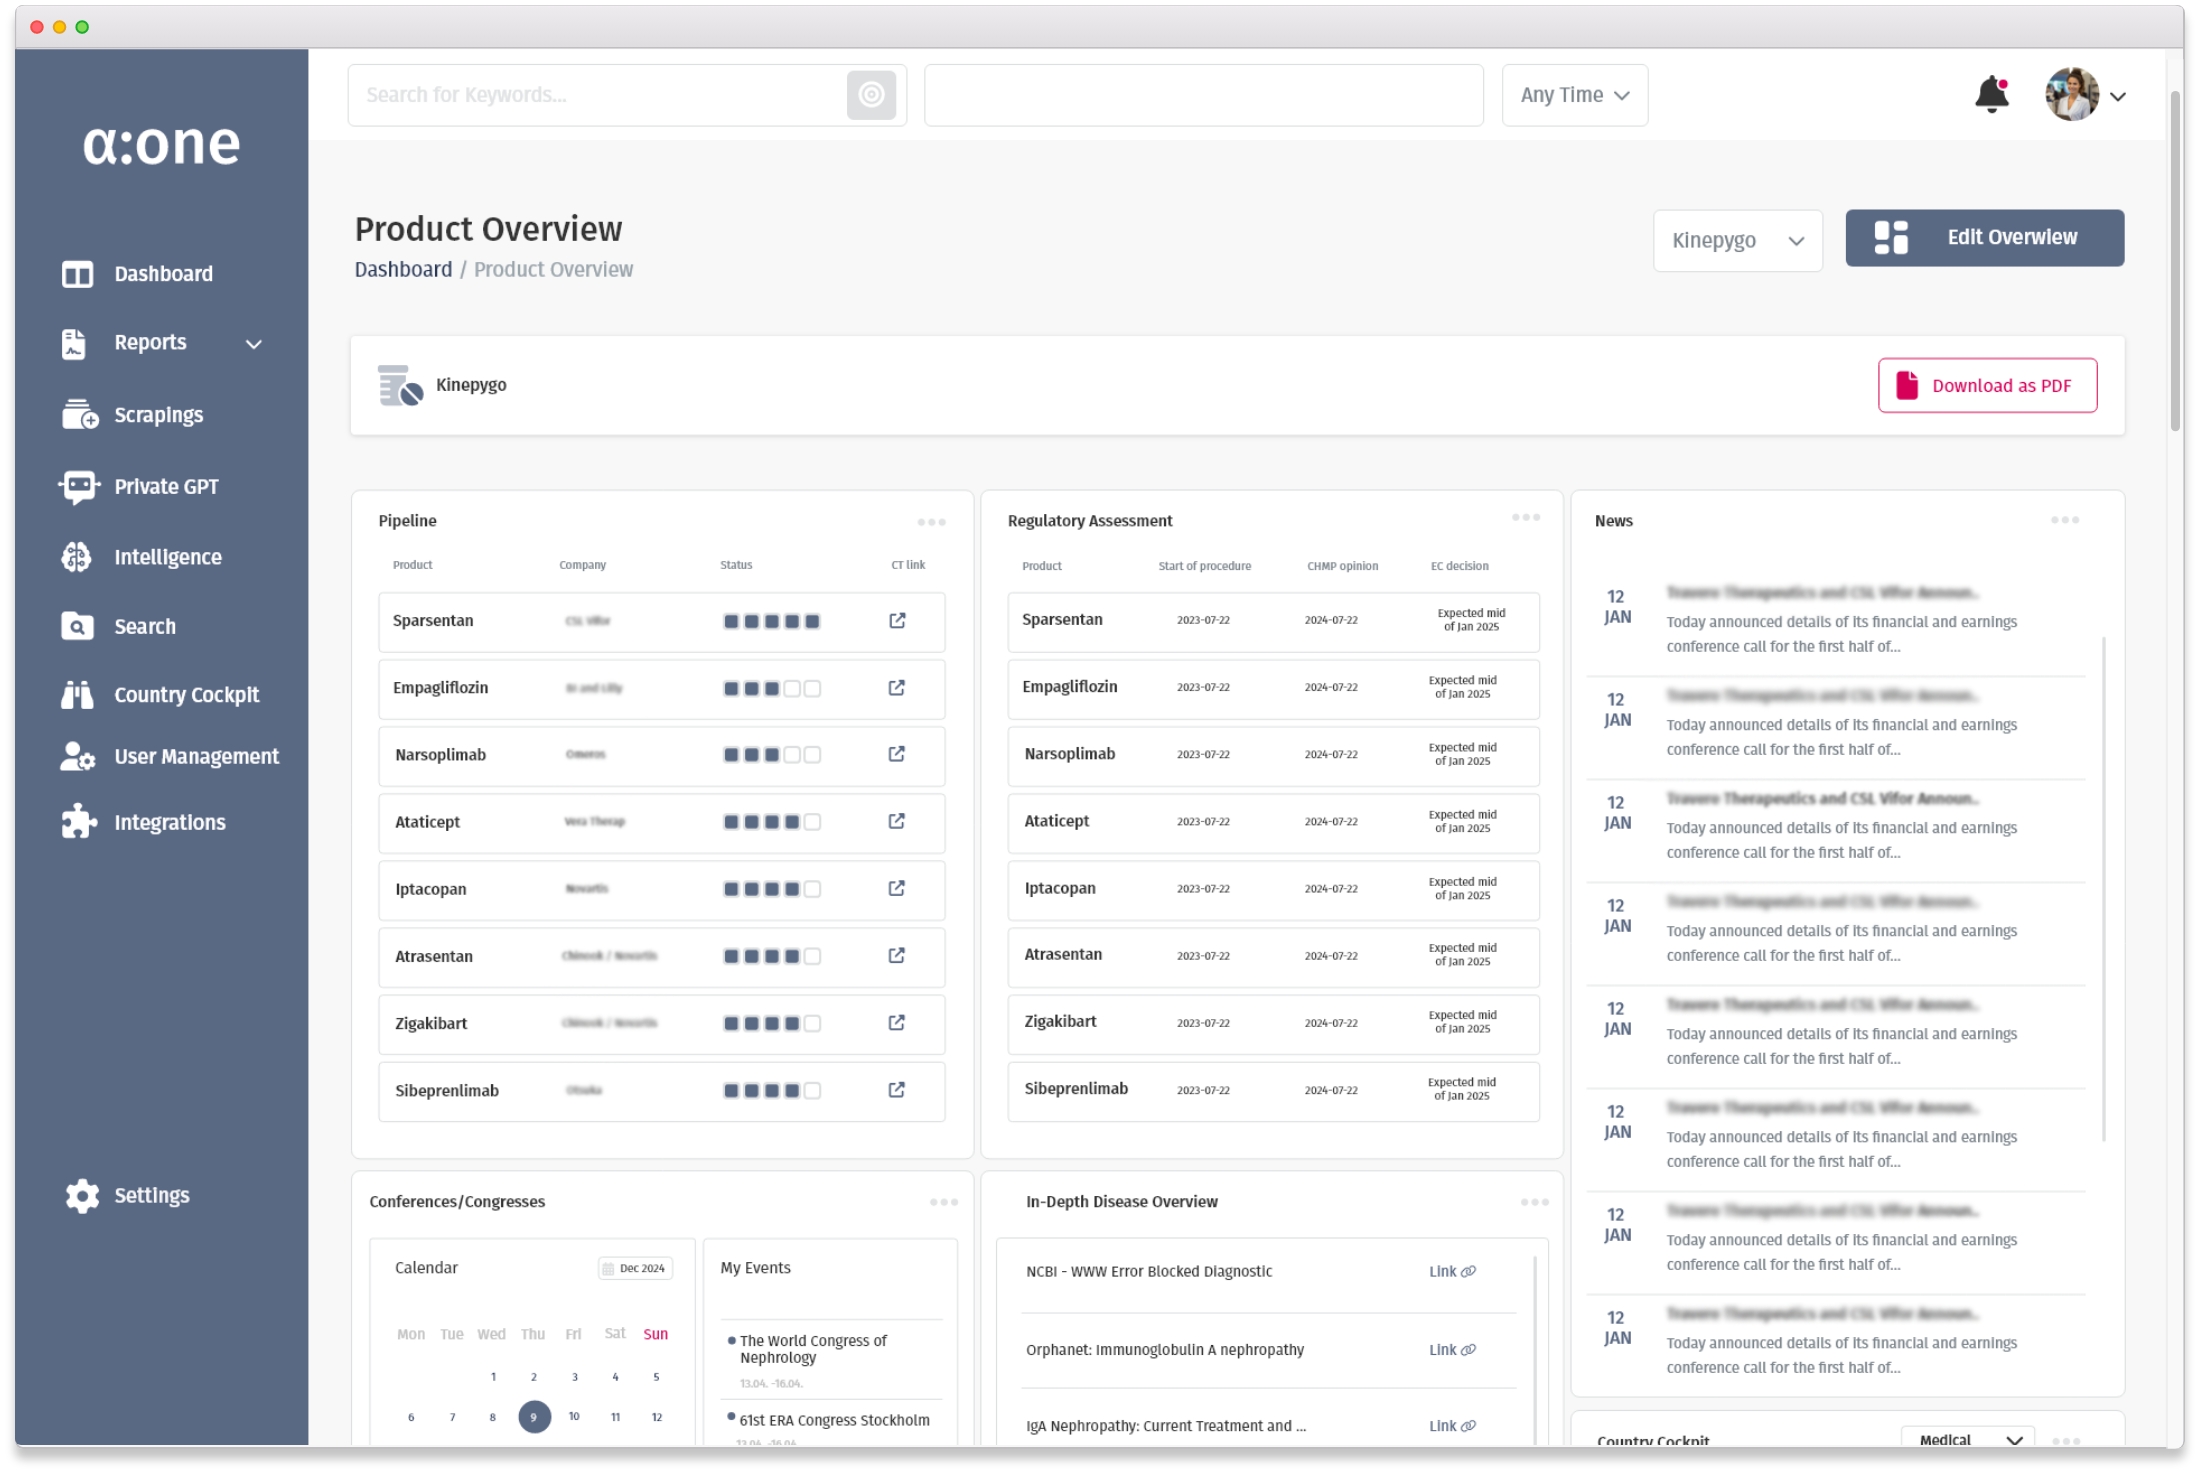Click Download as PDF button
Viewport: 2200px width, 1474px height.
1986,386
